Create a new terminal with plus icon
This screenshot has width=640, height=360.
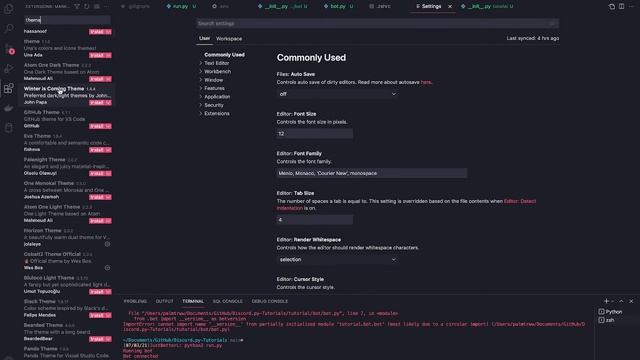click(x=606, y=301)
